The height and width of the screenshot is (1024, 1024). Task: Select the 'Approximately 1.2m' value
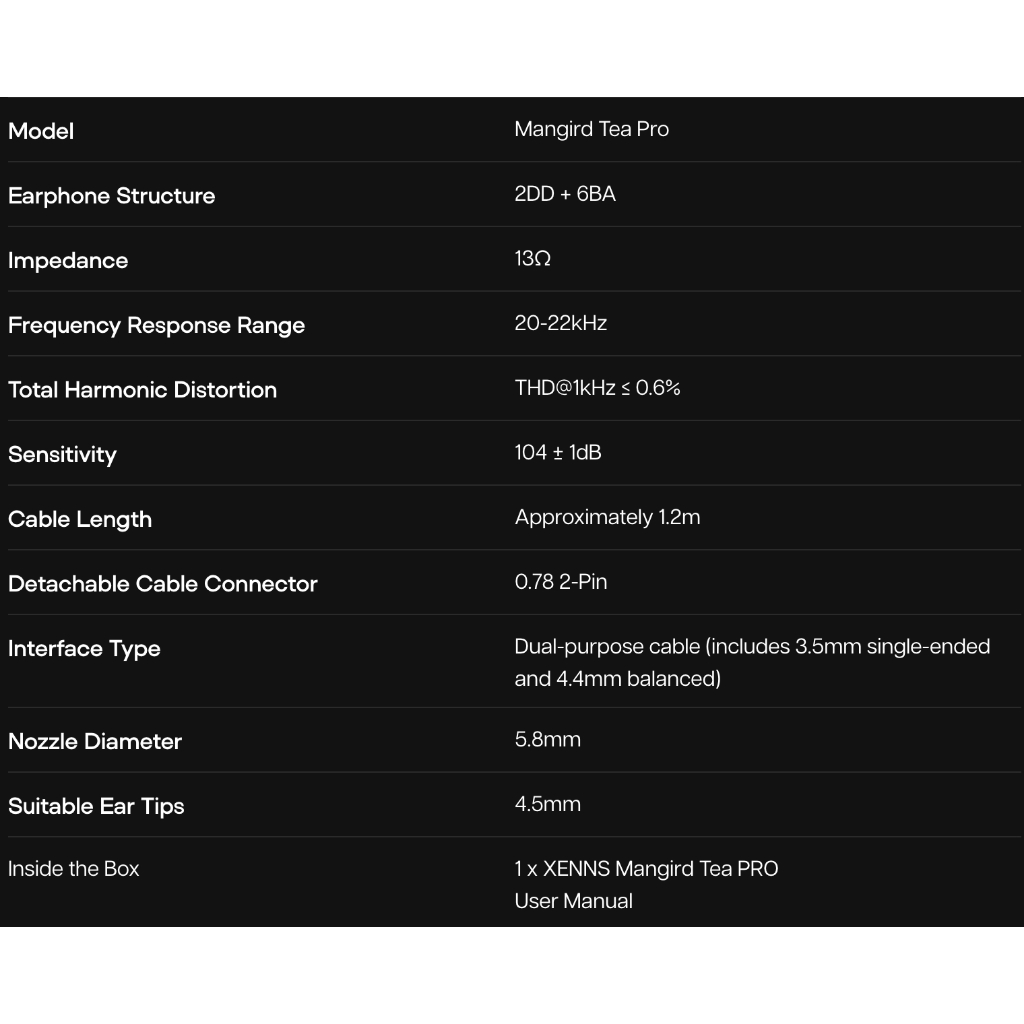[x=607, y=517]
